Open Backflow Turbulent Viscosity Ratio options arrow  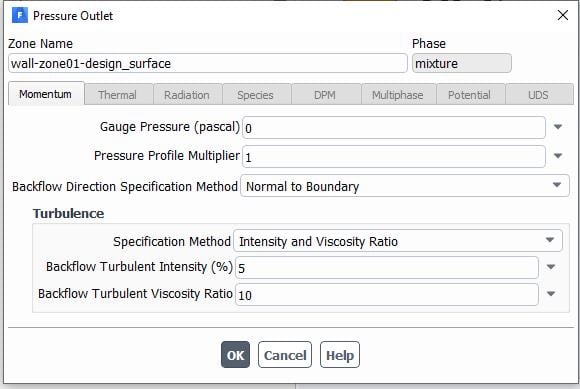coord(551,294)
